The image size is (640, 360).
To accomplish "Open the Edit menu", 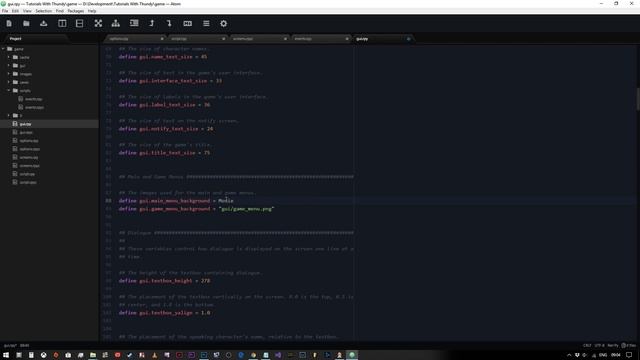I will tap(15, 11).
